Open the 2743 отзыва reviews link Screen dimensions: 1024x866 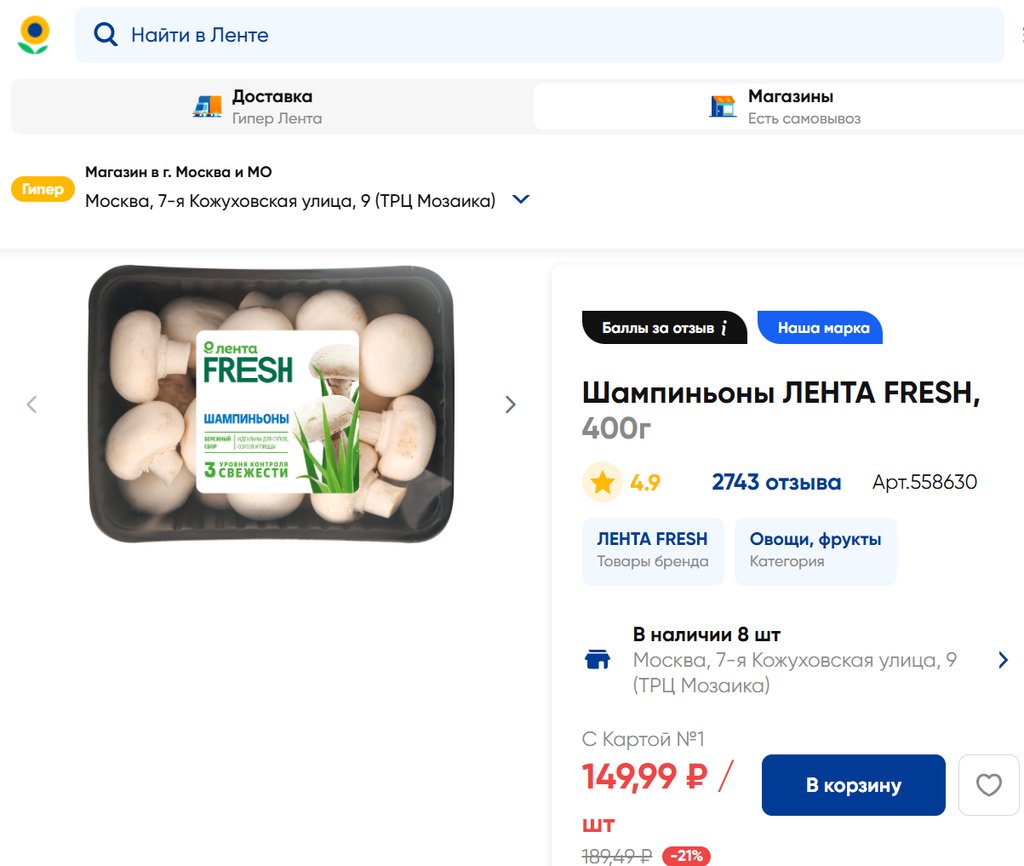pyautogui.click(x=776, y=483)
